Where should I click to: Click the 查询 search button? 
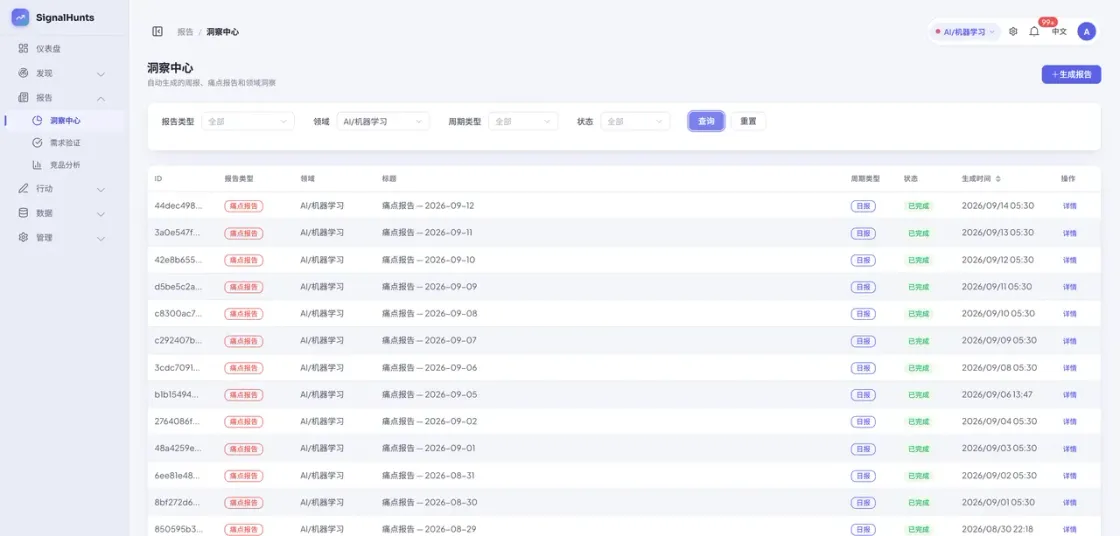coord(706,121)
